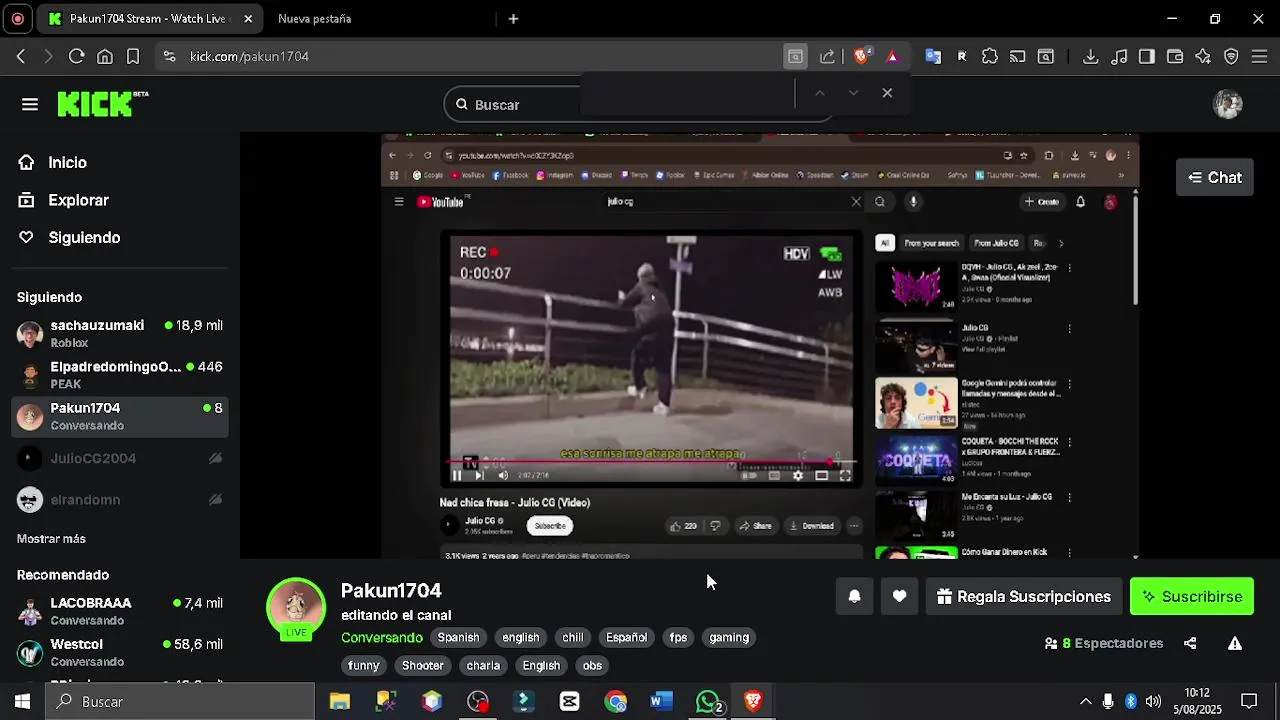Open CapCut from taskbar
Image resolution: width=1280 pixels, height=720 pixels.
pos(570,702)
